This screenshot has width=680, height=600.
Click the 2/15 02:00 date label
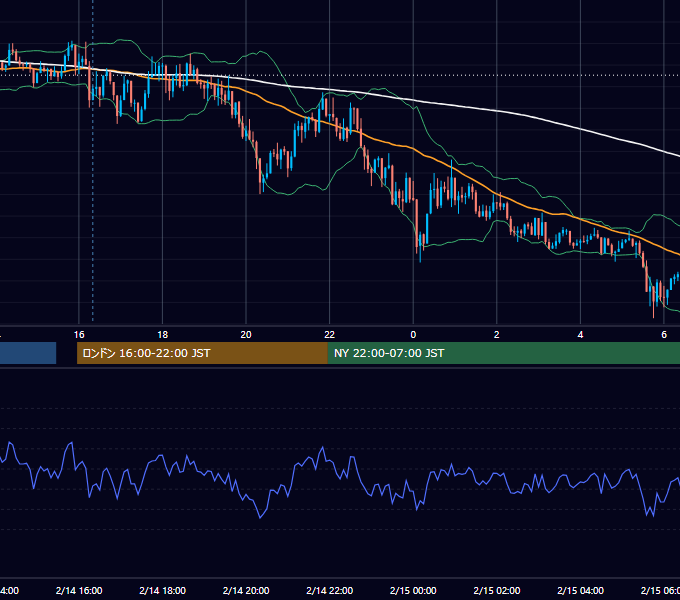(x=497, y=590)
